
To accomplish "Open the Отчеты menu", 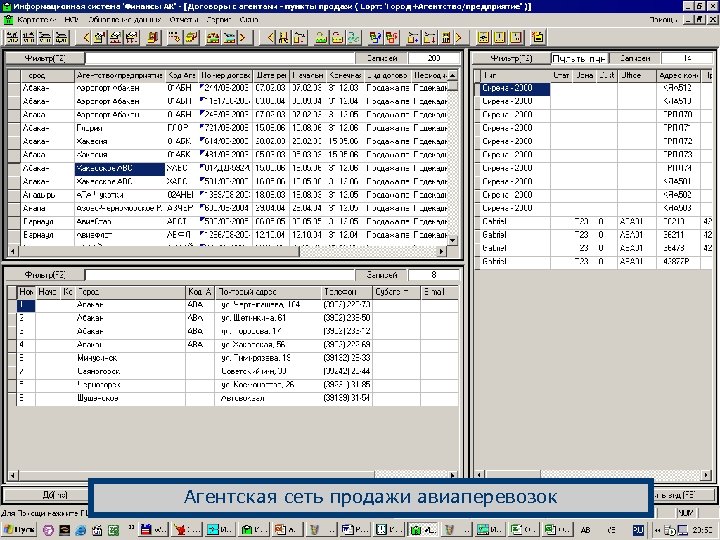I will tap(184, 20).
